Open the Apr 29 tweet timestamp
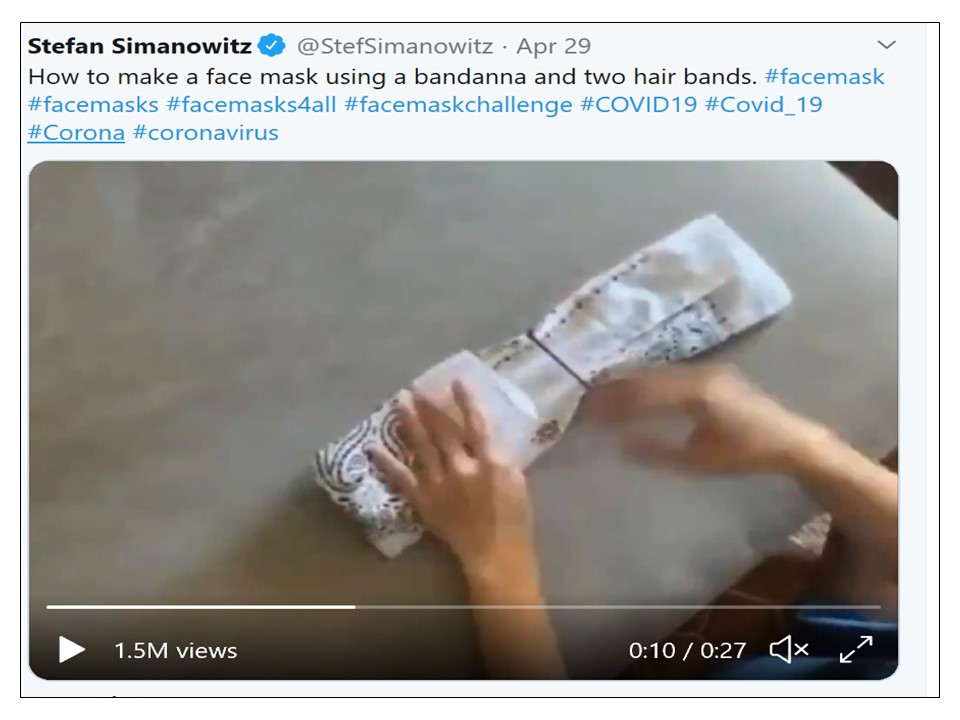960x720 pixels. (553, 46)
